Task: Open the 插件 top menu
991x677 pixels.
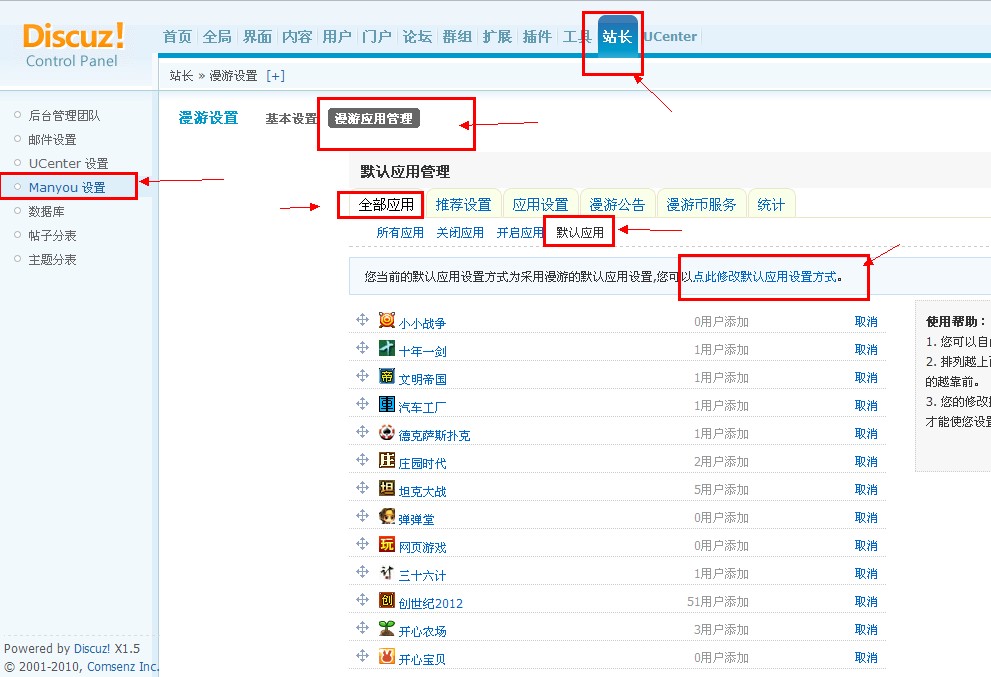Action: [x=537, y=37]
